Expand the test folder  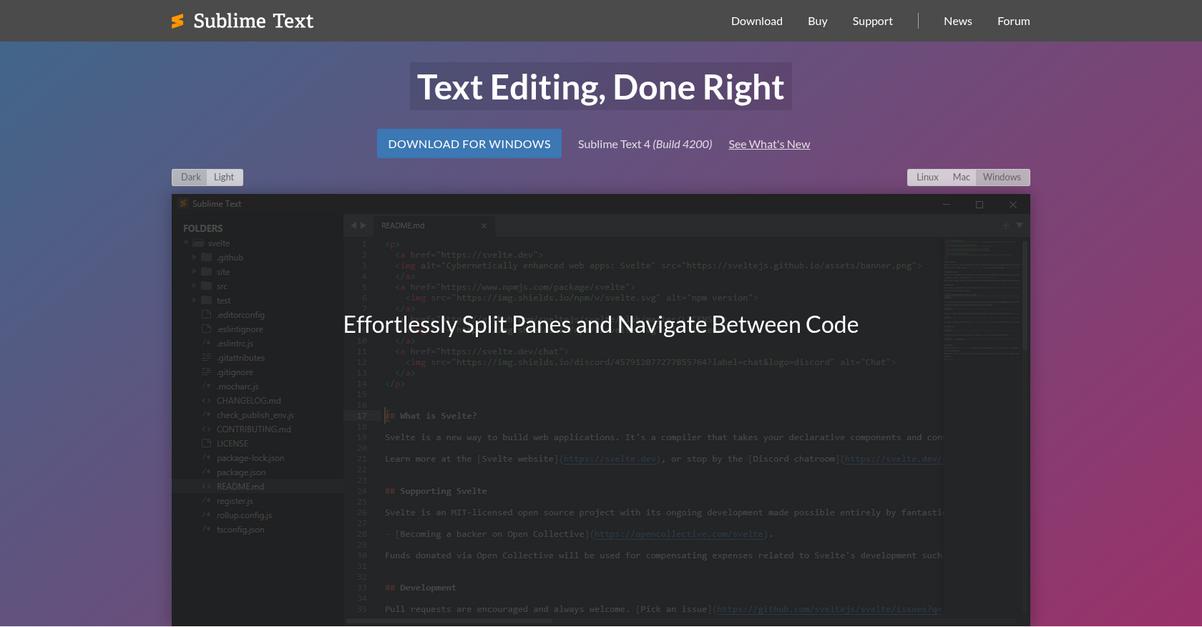(195, 300)
